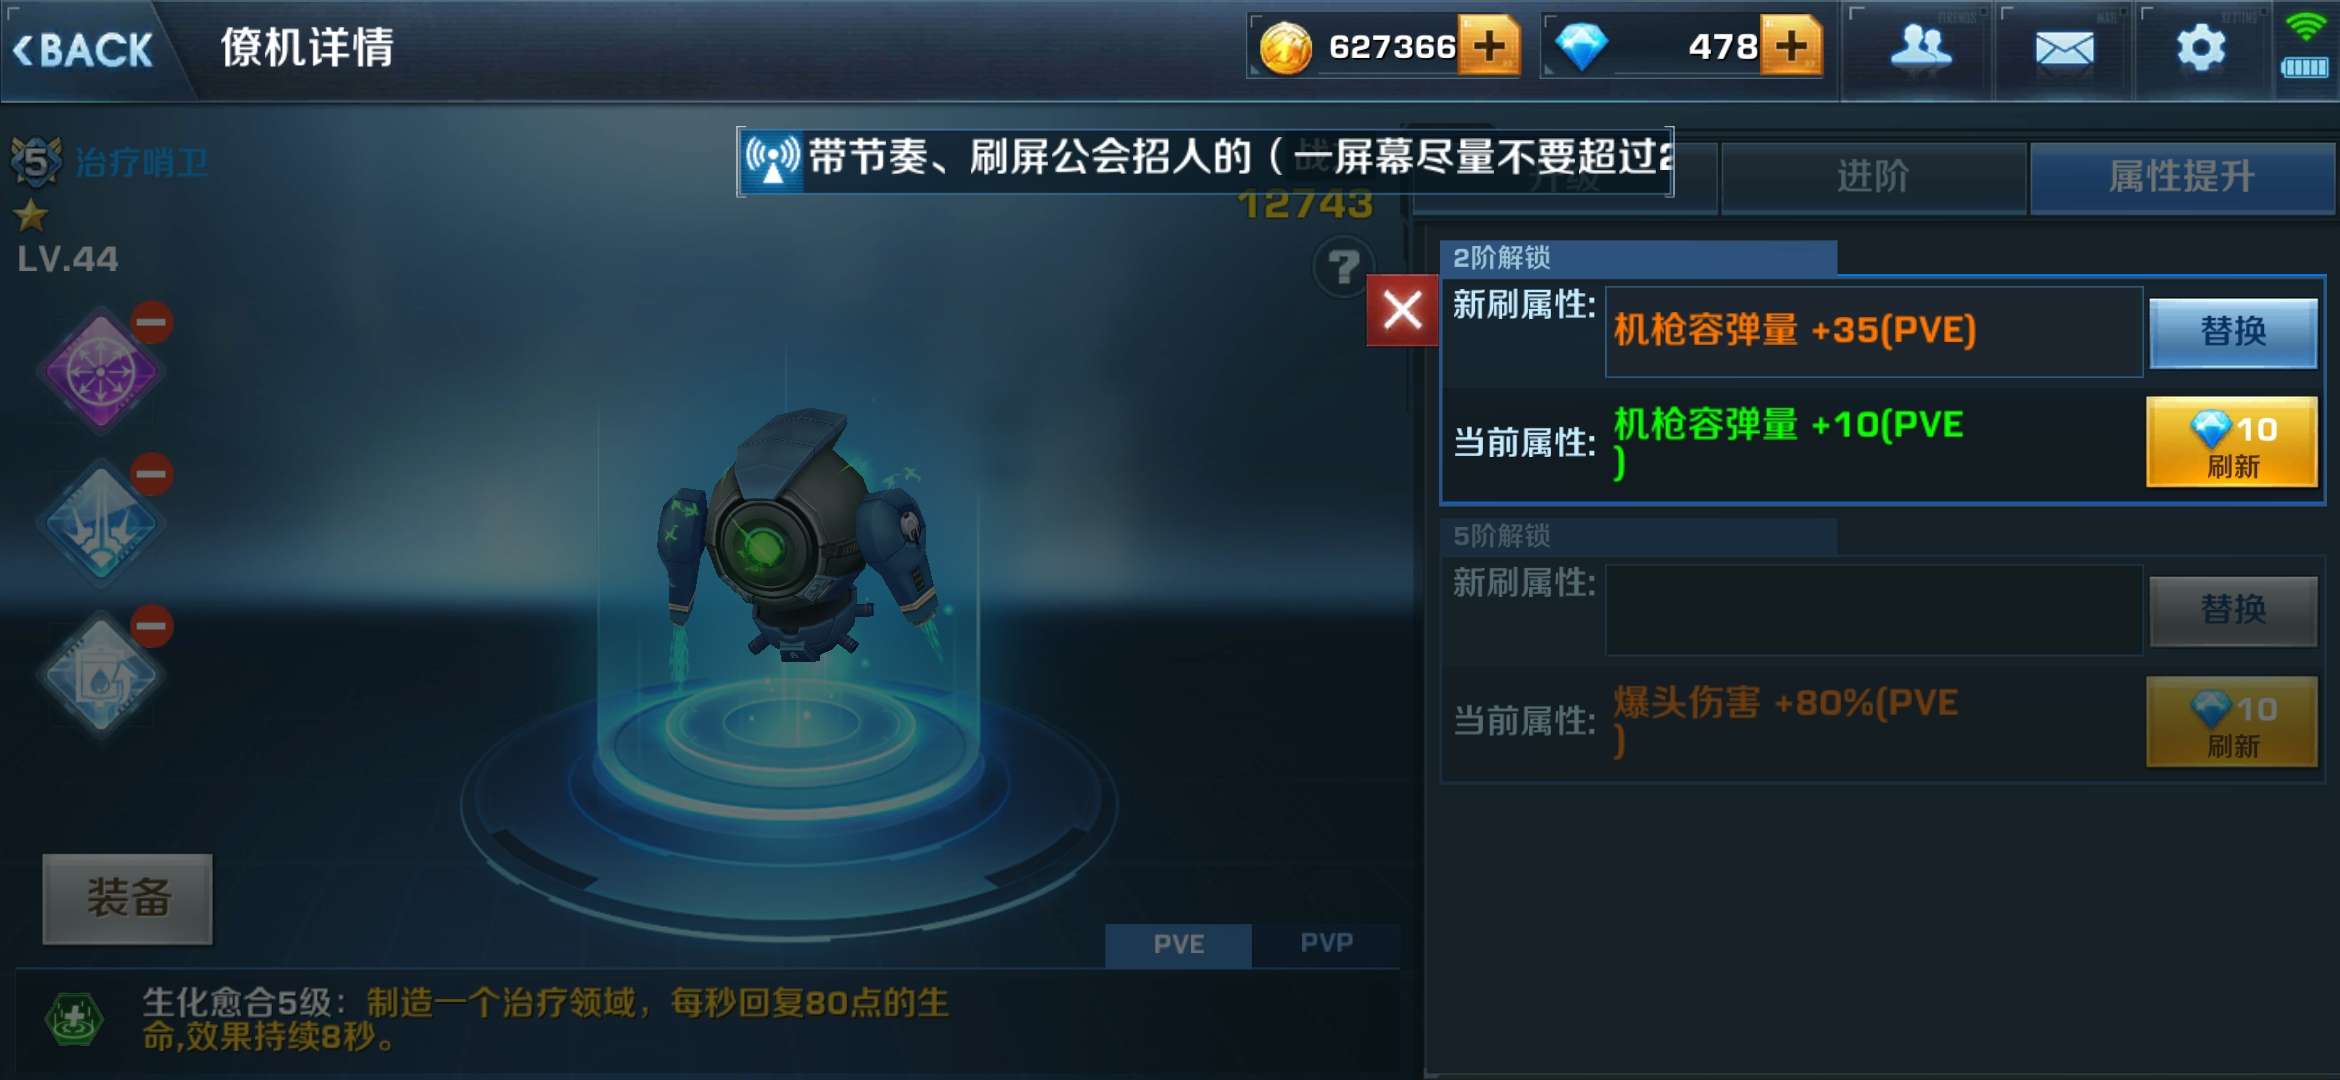Click 替换 for the 2阶 attribute
2340x1080 pixels.
pyautogui.click(x=2233, y=332)
